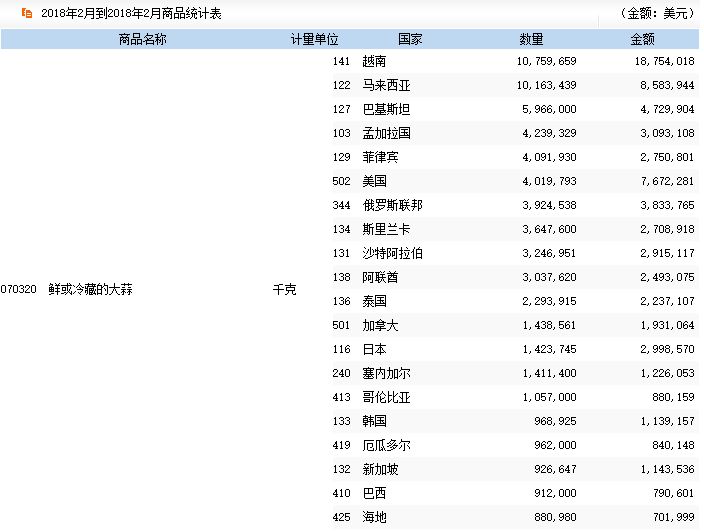Select country 菲律宾
This screenshot has height=531, width=704.
[380, 157]
